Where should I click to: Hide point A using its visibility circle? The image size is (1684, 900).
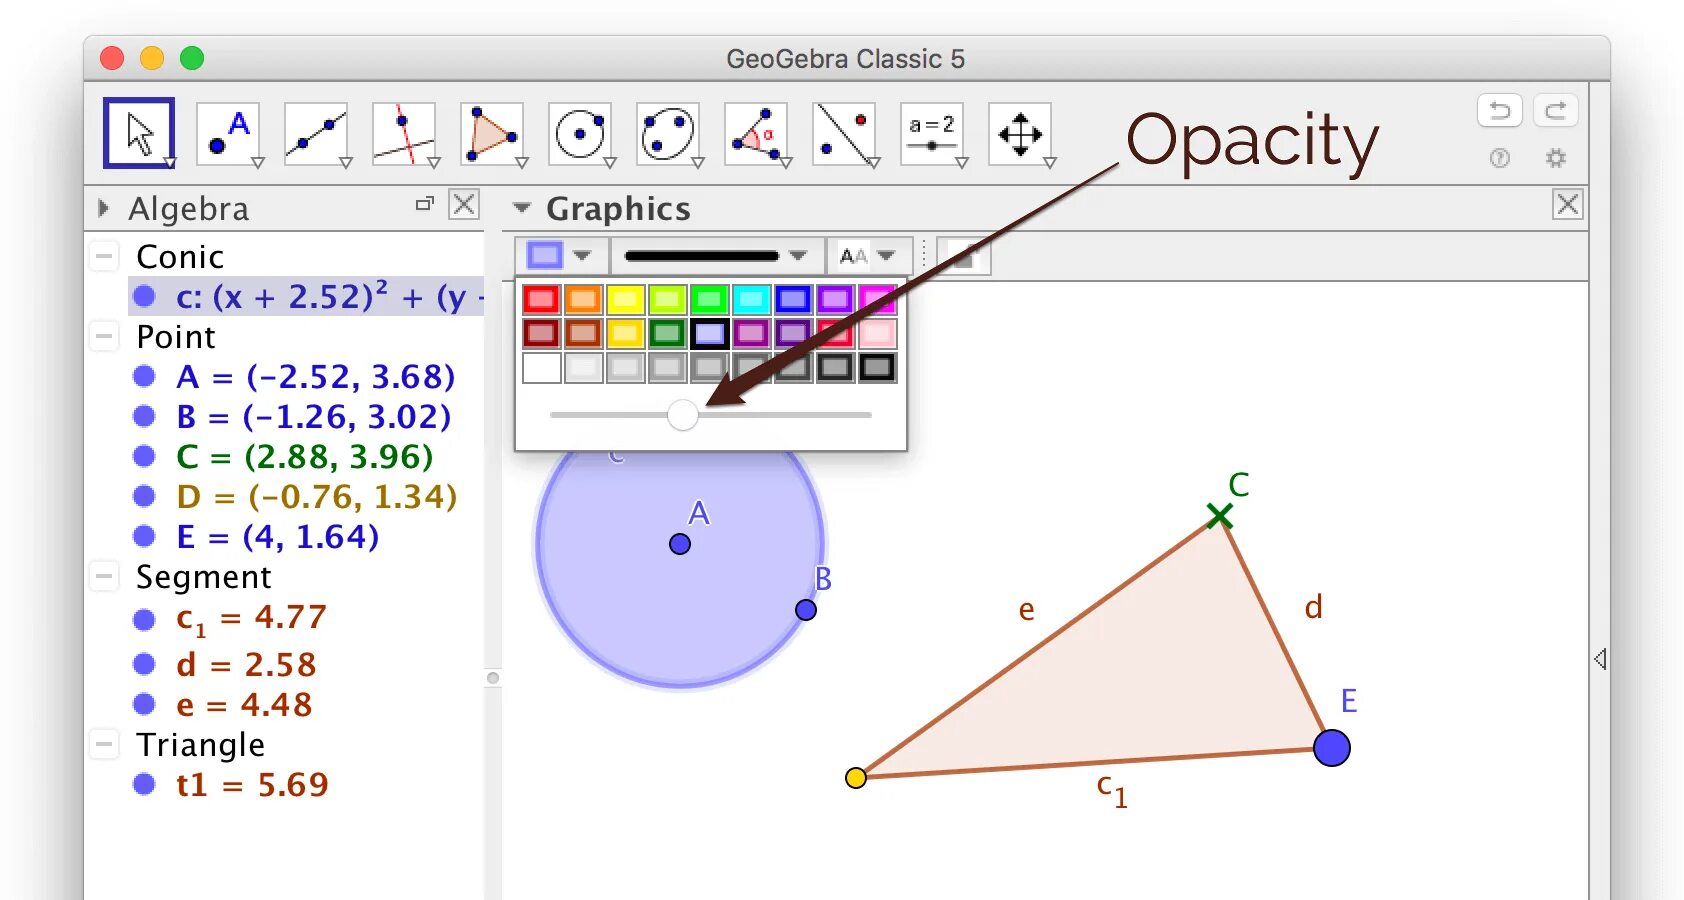point(142,377)
